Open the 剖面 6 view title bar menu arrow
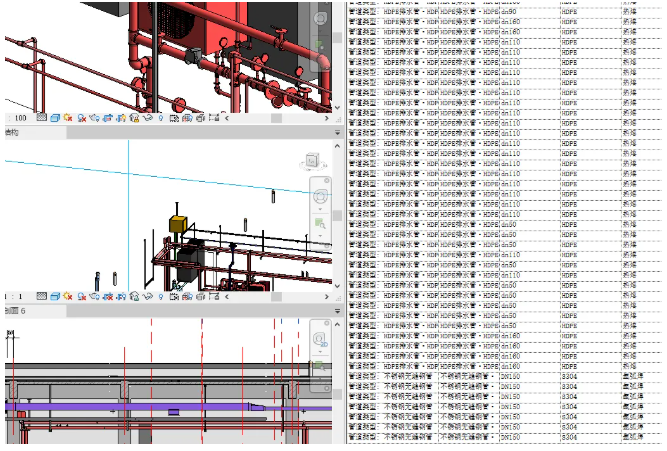 point(337,311)
